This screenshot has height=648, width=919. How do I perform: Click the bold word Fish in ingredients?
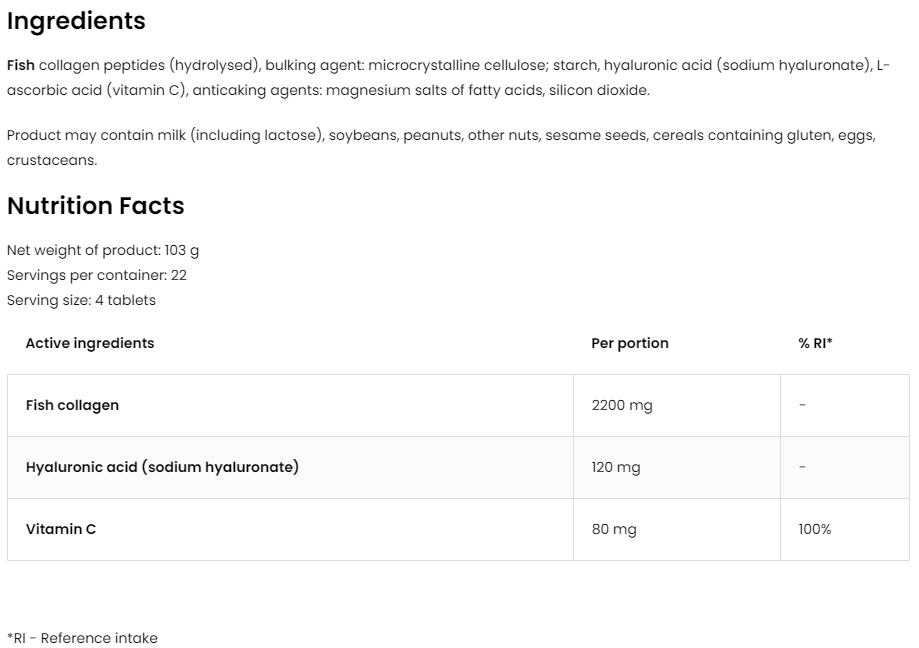(x=21, y=66)
